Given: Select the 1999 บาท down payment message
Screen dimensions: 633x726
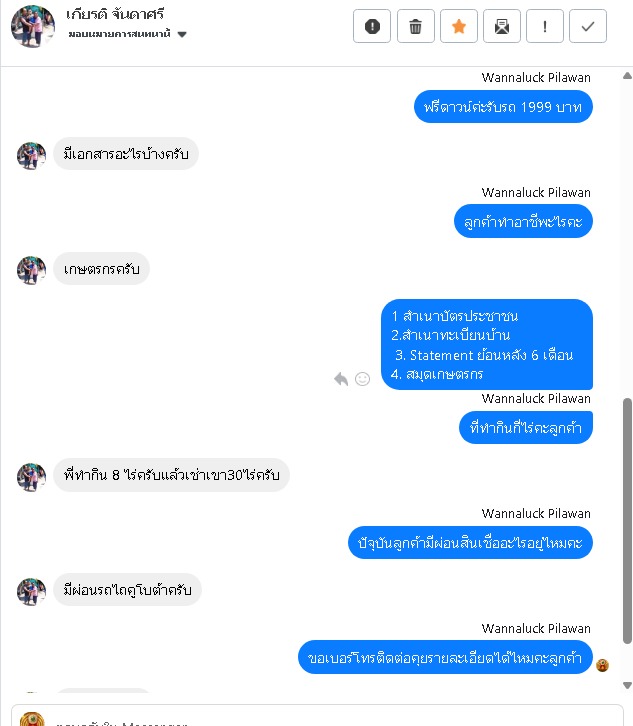Looking at the screenshot, I should 503,107.
